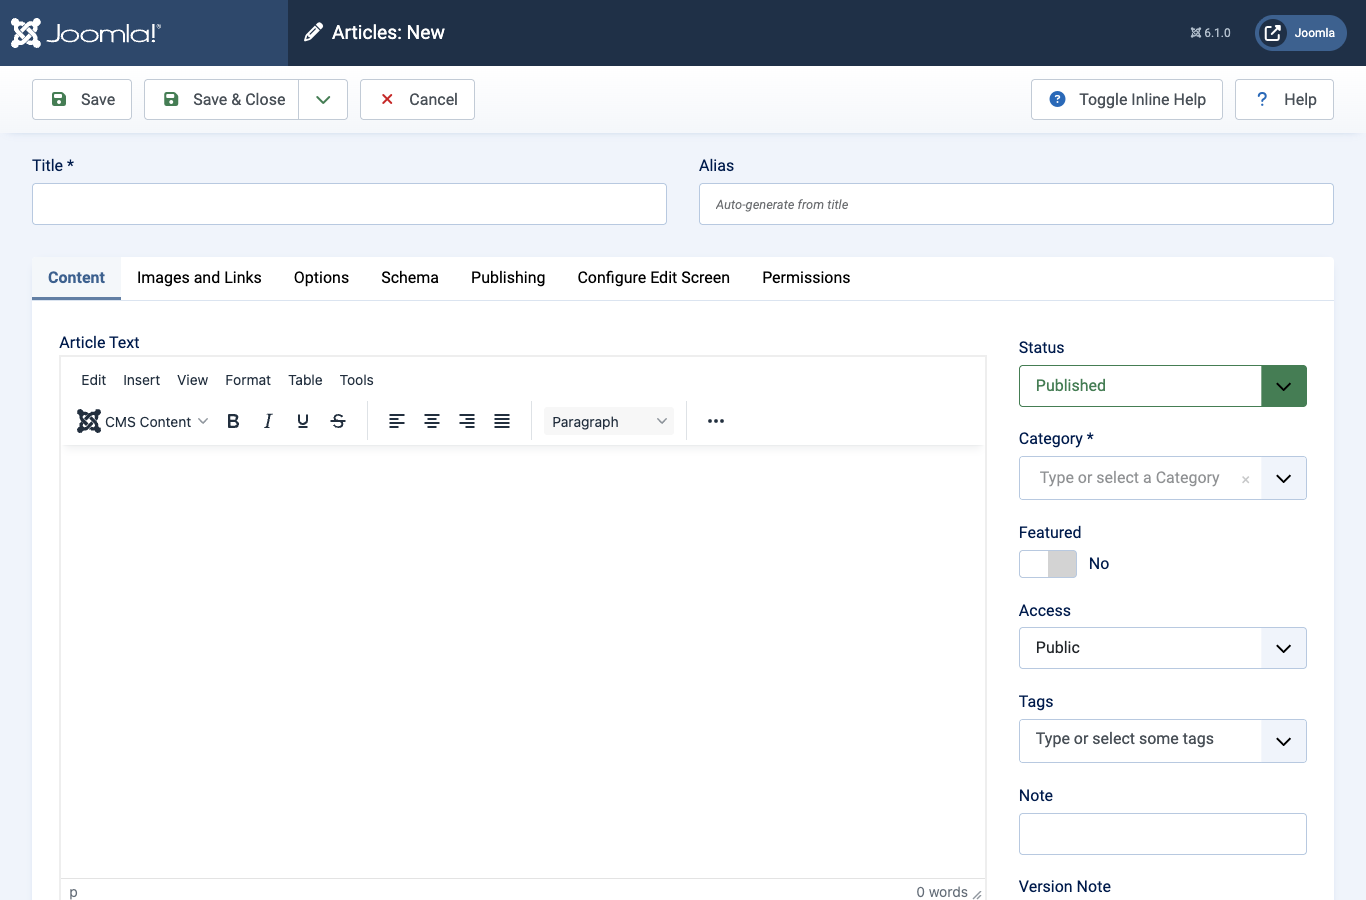Justify the text
The height and width of the screenshot is (900, 1366).
(x=502, y=421)
